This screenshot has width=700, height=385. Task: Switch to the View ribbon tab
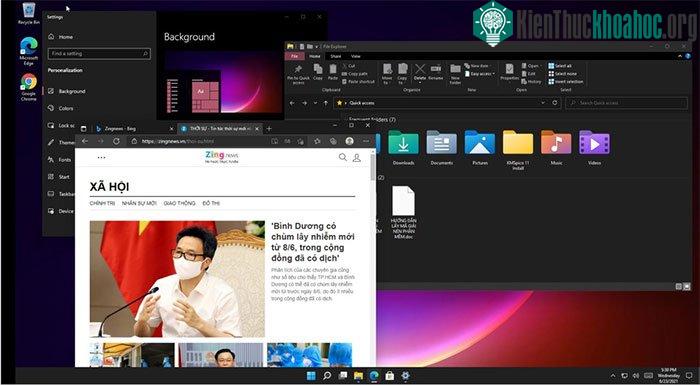click(355, 56)
